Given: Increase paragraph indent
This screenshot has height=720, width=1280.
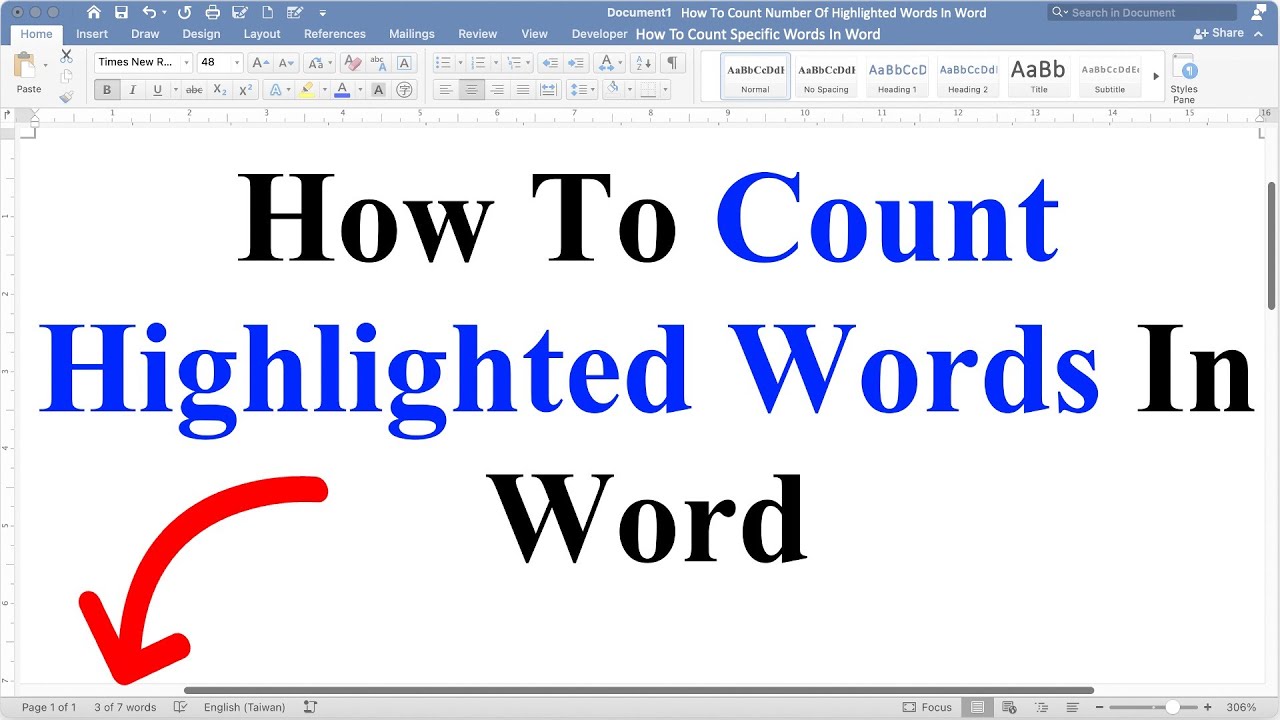Looking at the screenshot, I should pos(575,62).
